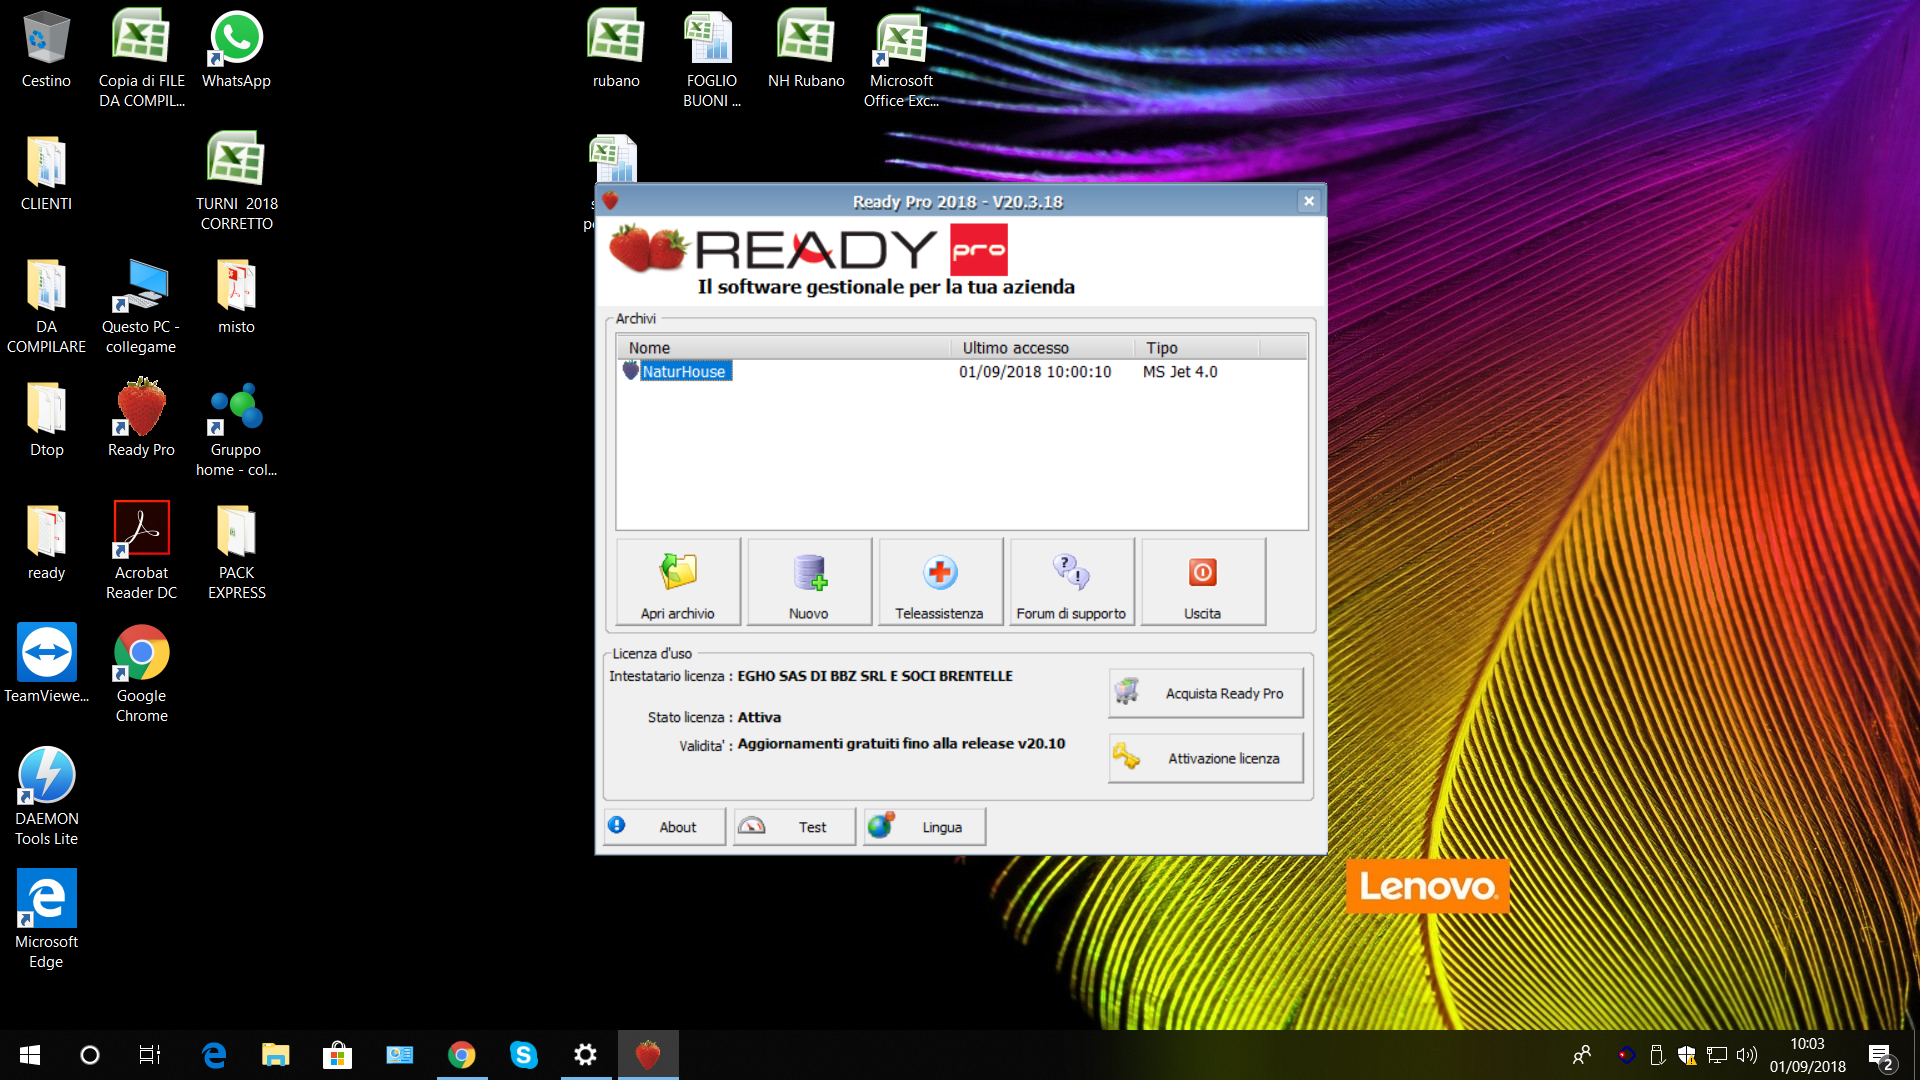Select the FOGLIO BUONI Excel file
Screen dimensions: 1920x1080
tap(711, 58)
